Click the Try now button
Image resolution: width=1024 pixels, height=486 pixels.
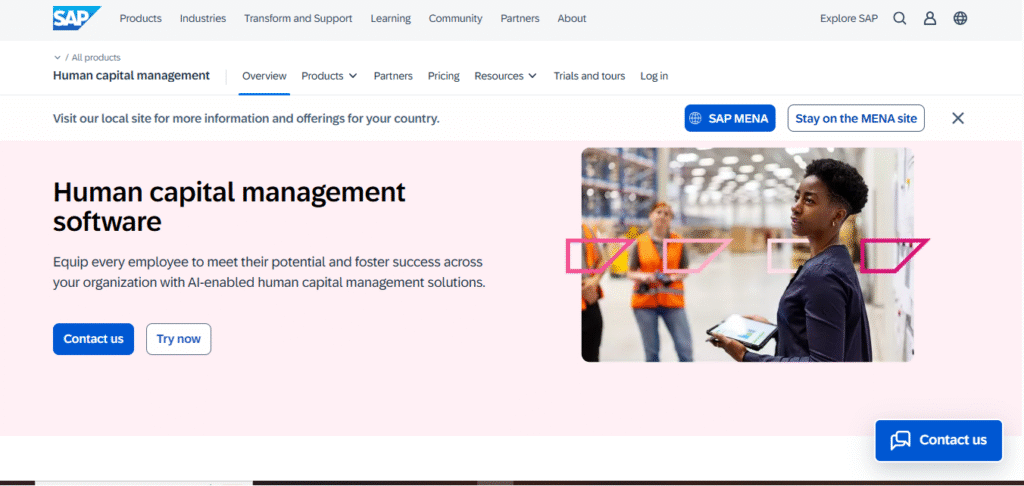pos(178,339)
